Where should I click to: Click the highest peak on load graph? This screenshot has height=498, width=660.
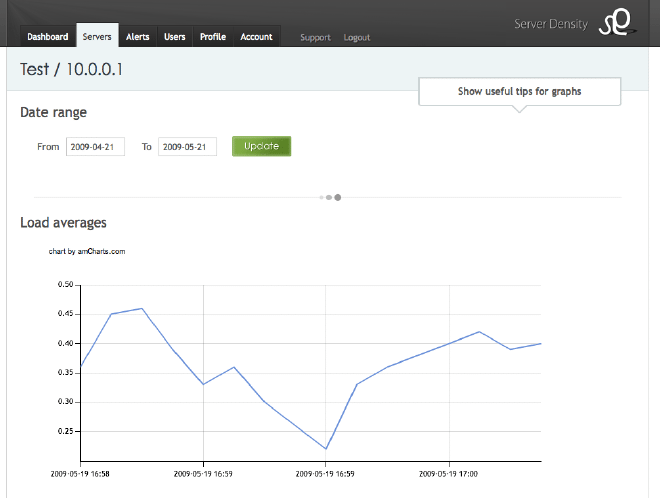(142, 309)
